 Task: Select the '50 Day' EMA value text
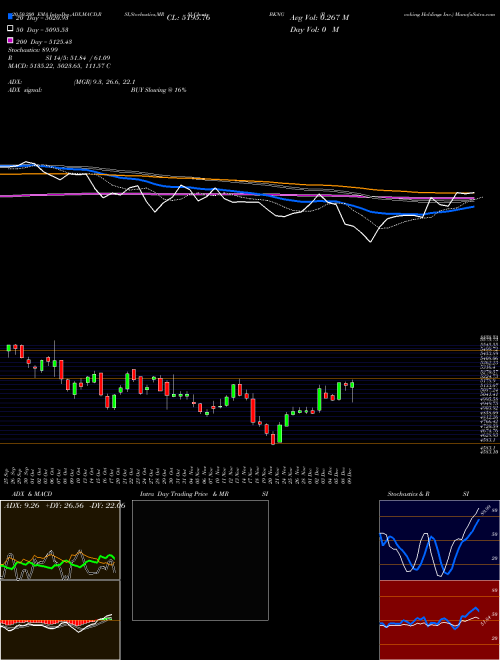point(42,30)
